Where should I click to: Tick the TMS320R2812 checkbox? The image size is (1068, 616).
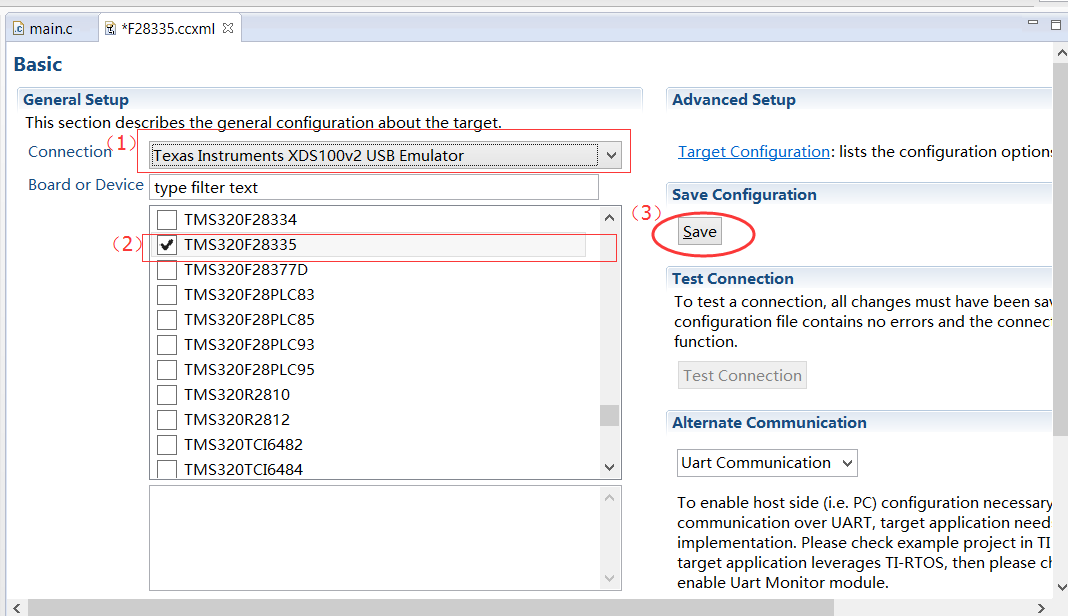click(x=167, y=420)
